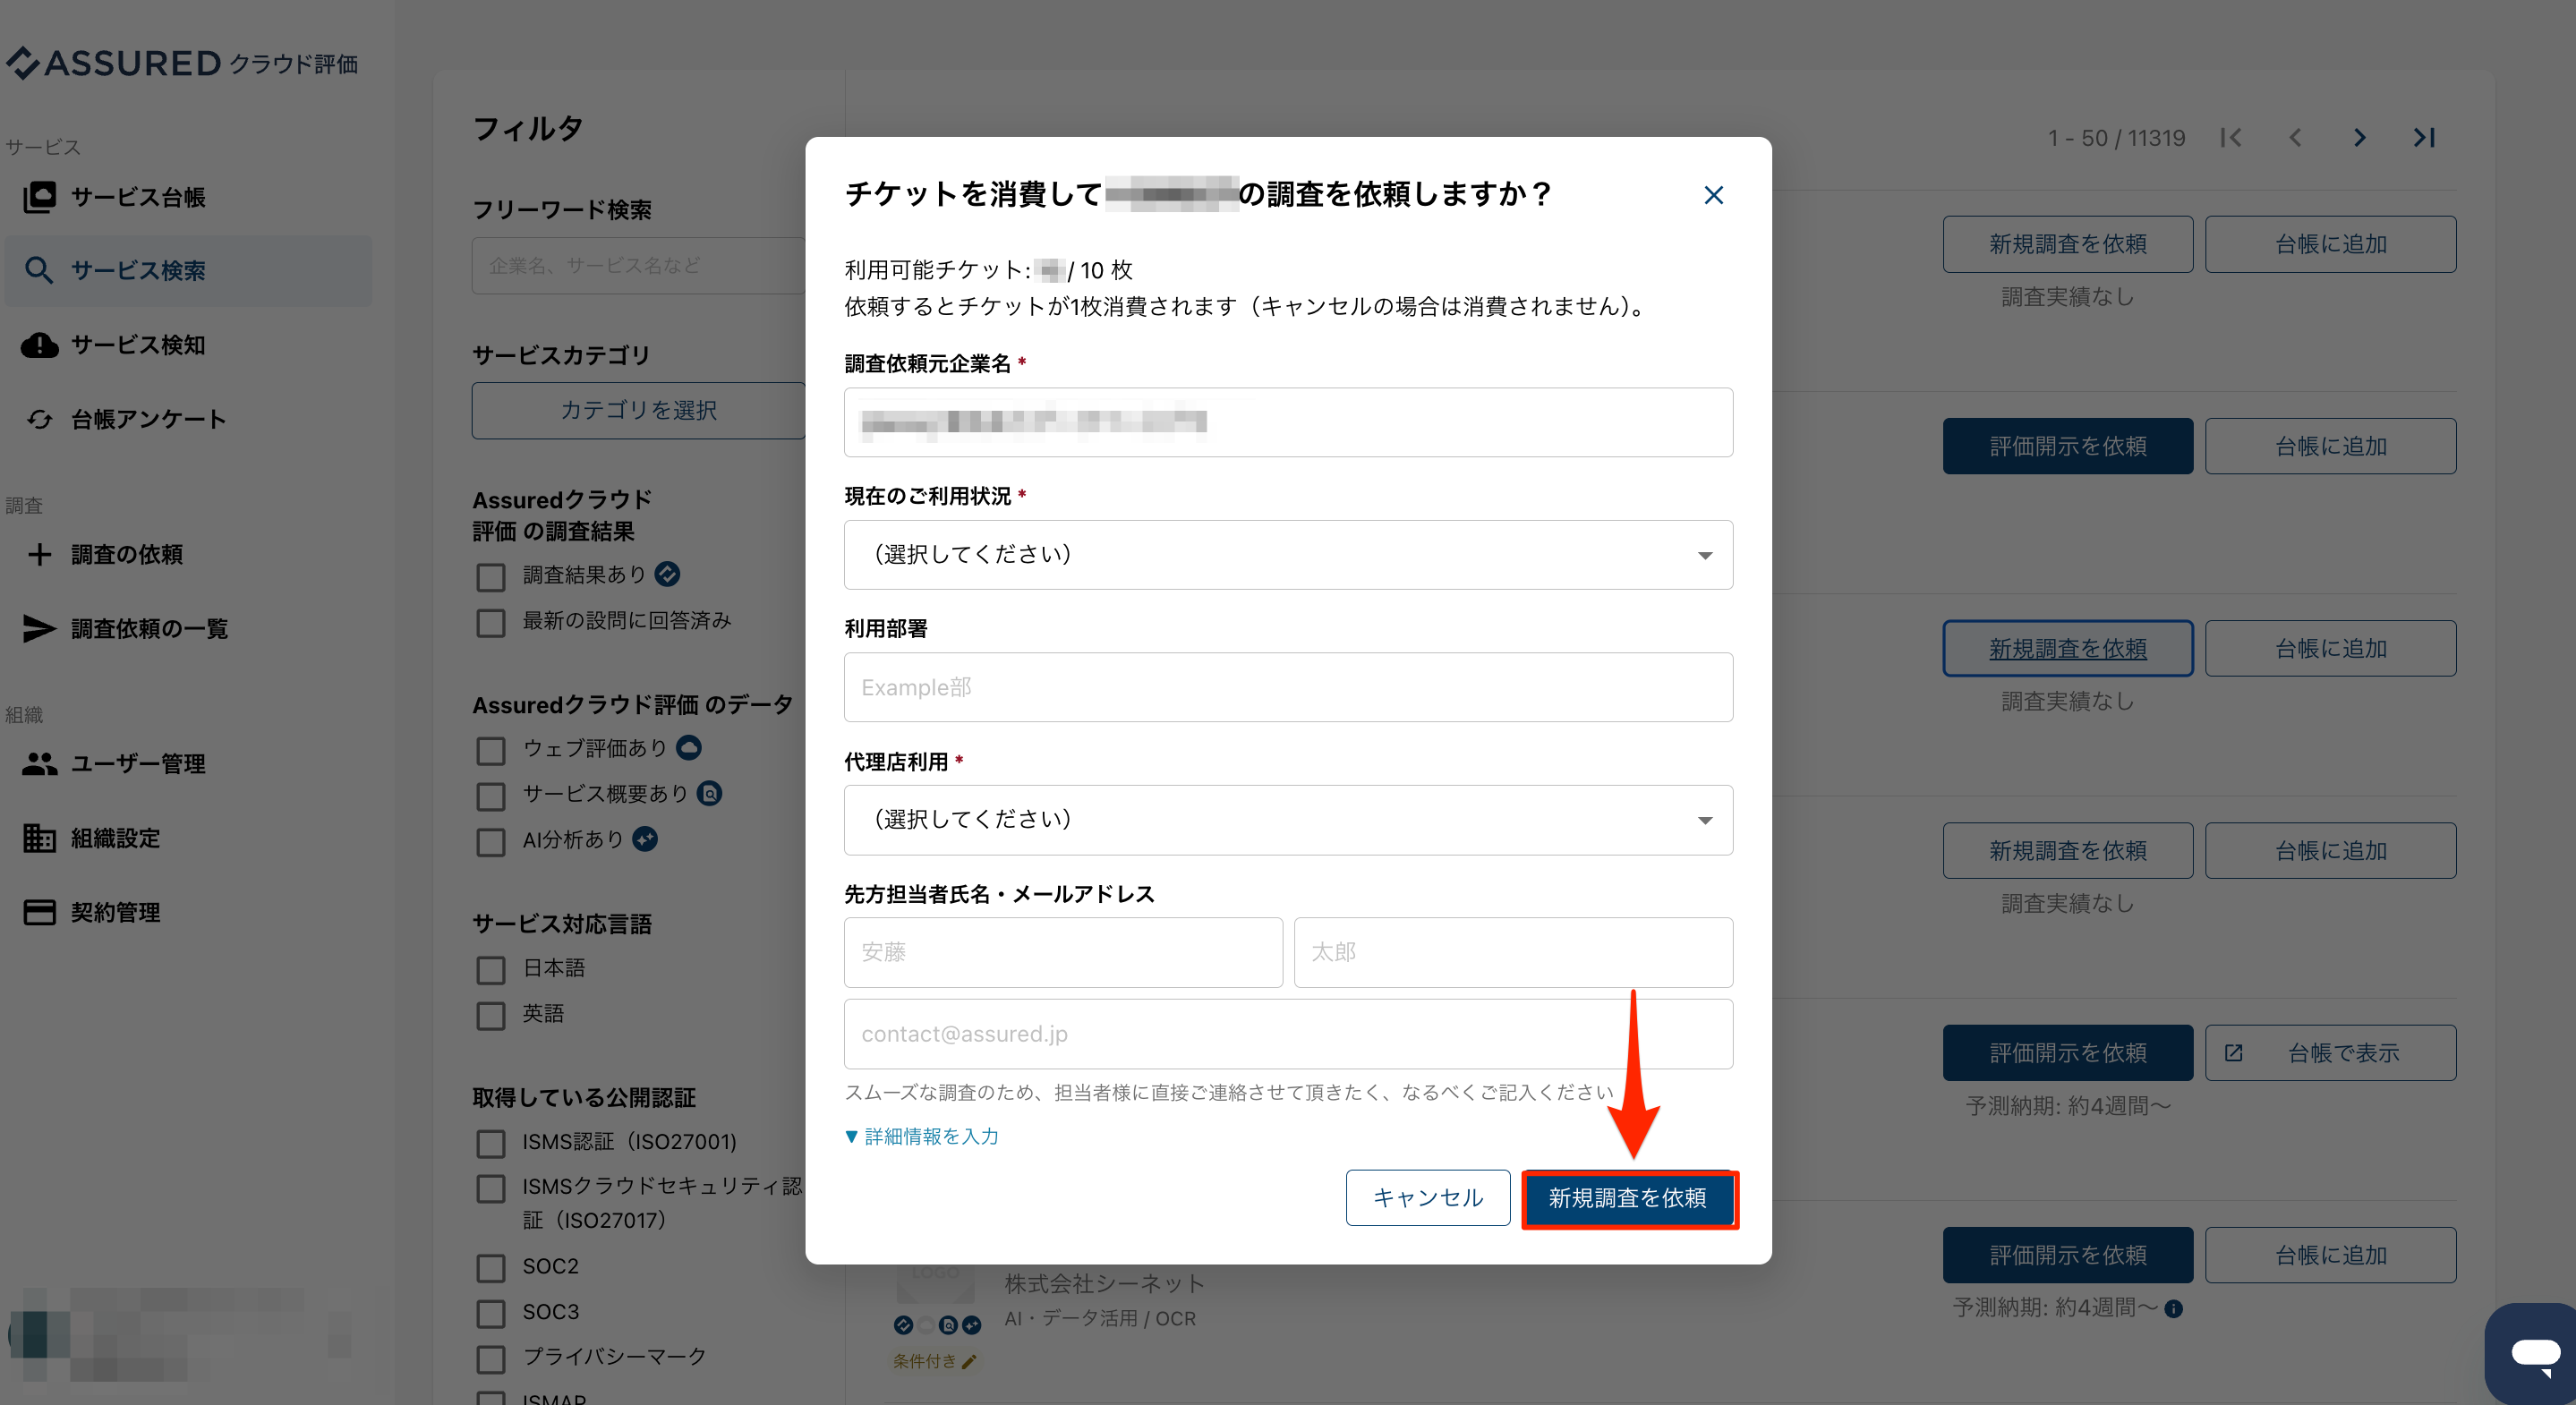Image resolution: width=2576 pixels, height=1405 pixels.
Task: Click the フリーワード検索 input field
Action: [638, 266]
